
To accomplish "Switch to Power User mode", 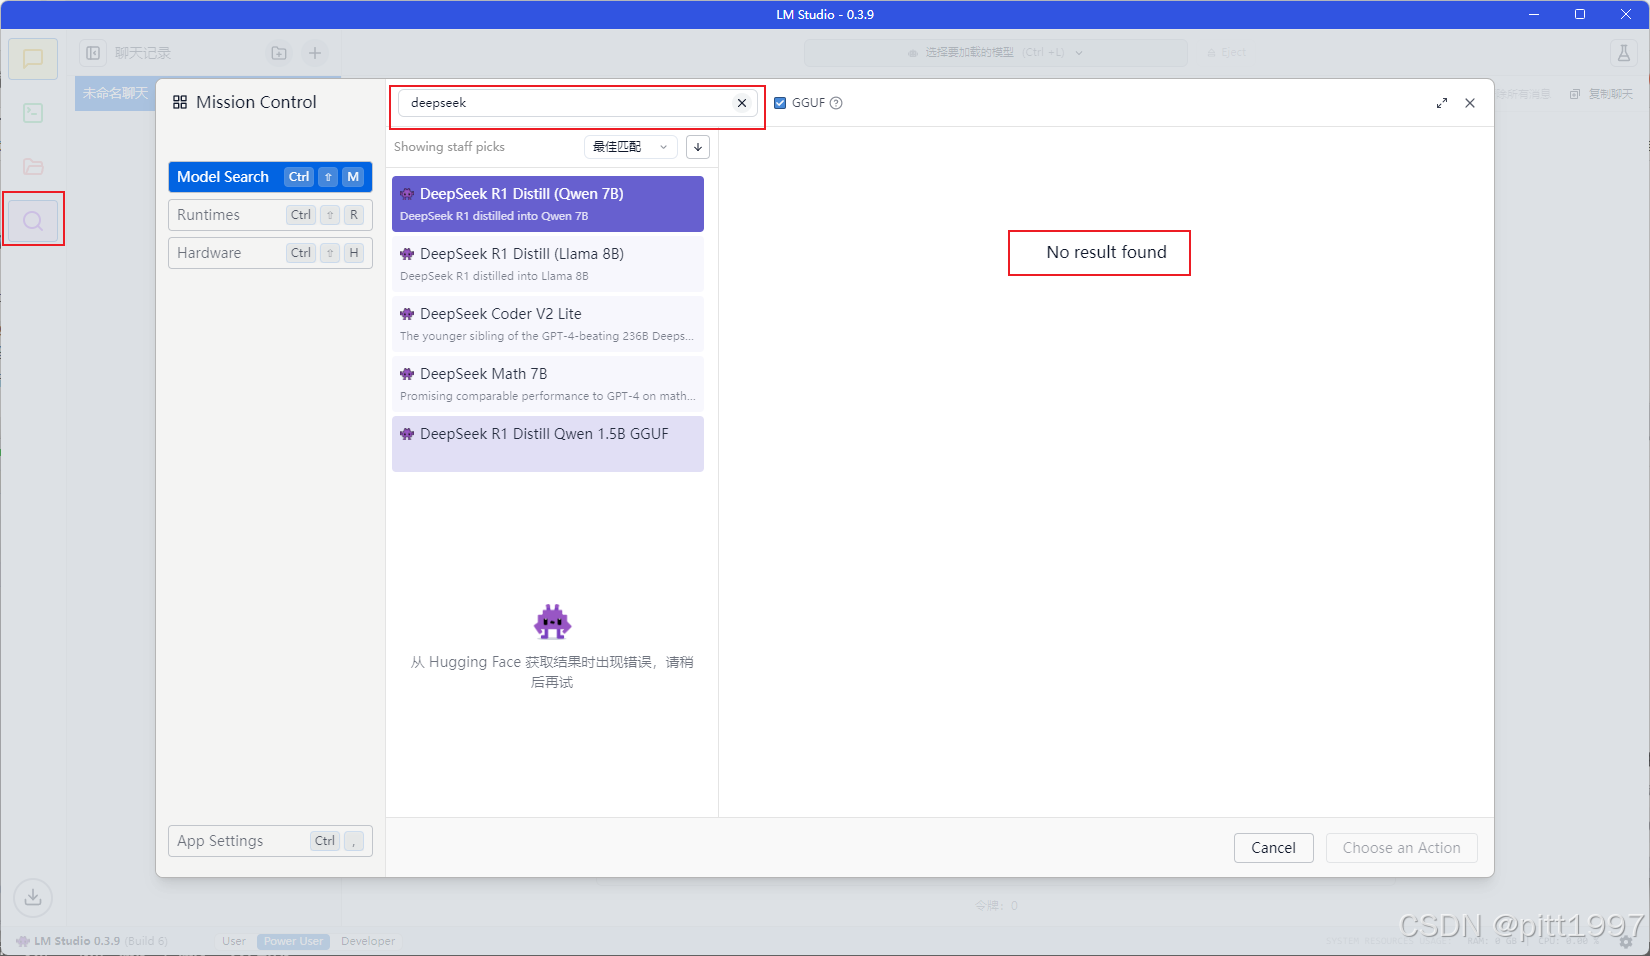I will point(293,941).
